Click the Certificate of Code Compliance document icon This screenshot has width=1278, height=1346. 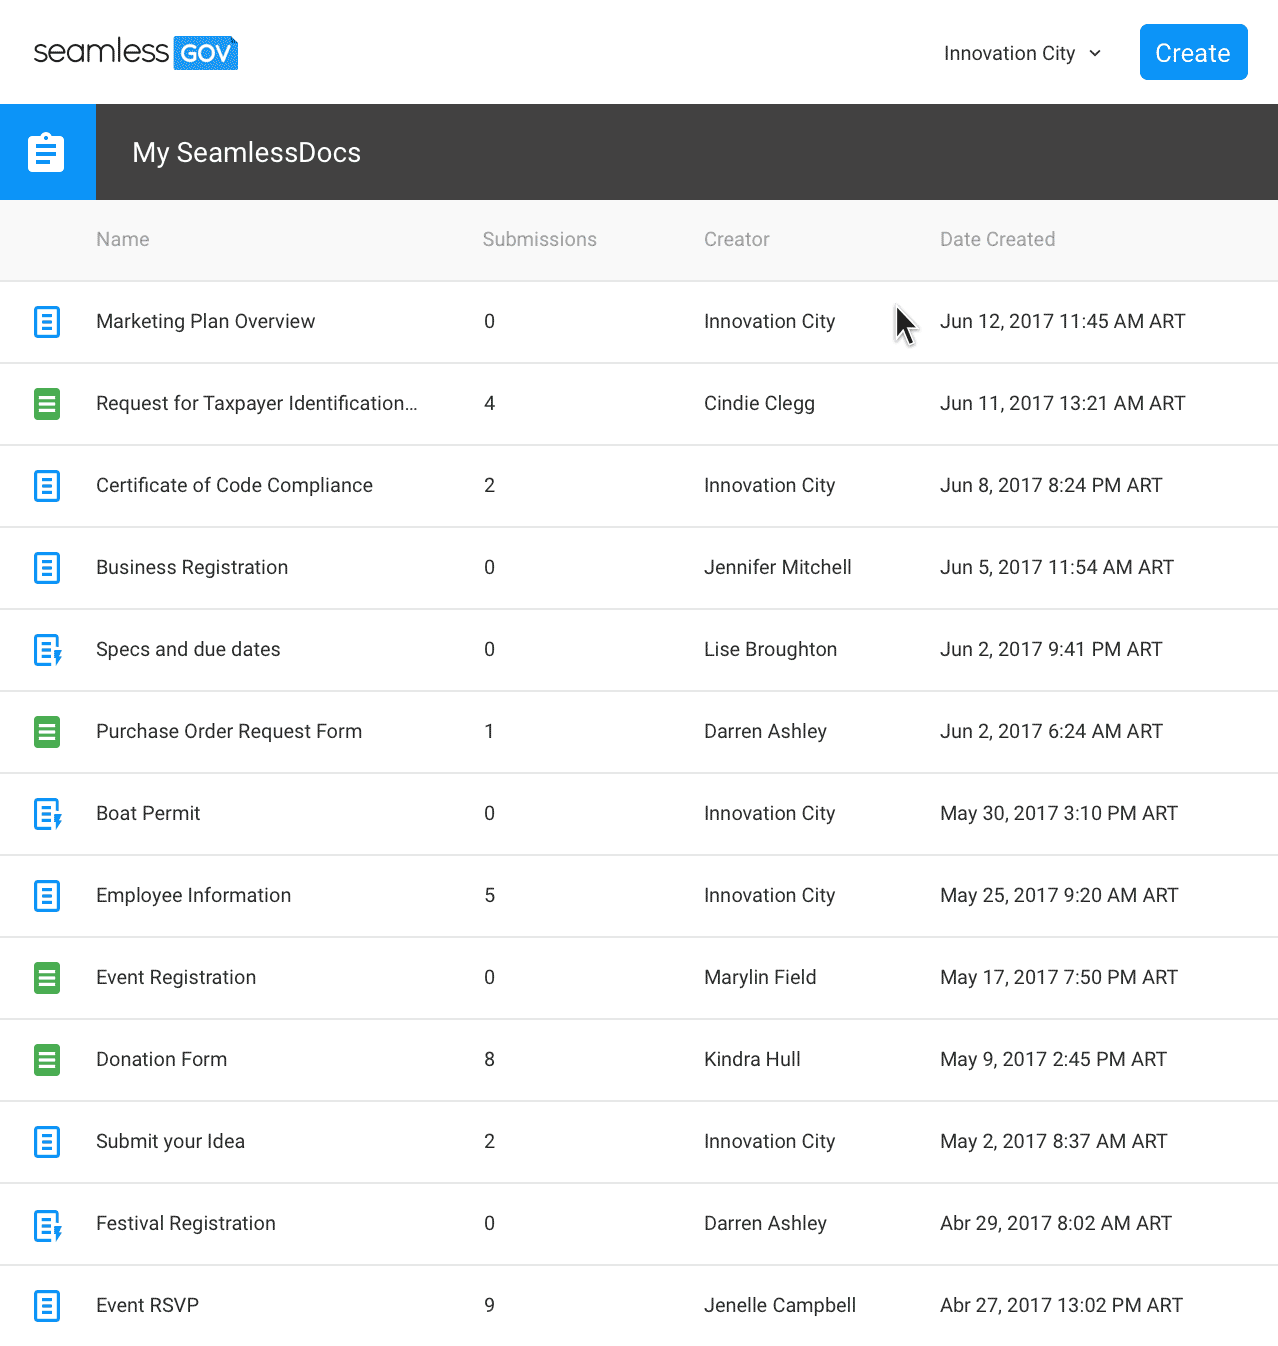[x=47, y=486]
